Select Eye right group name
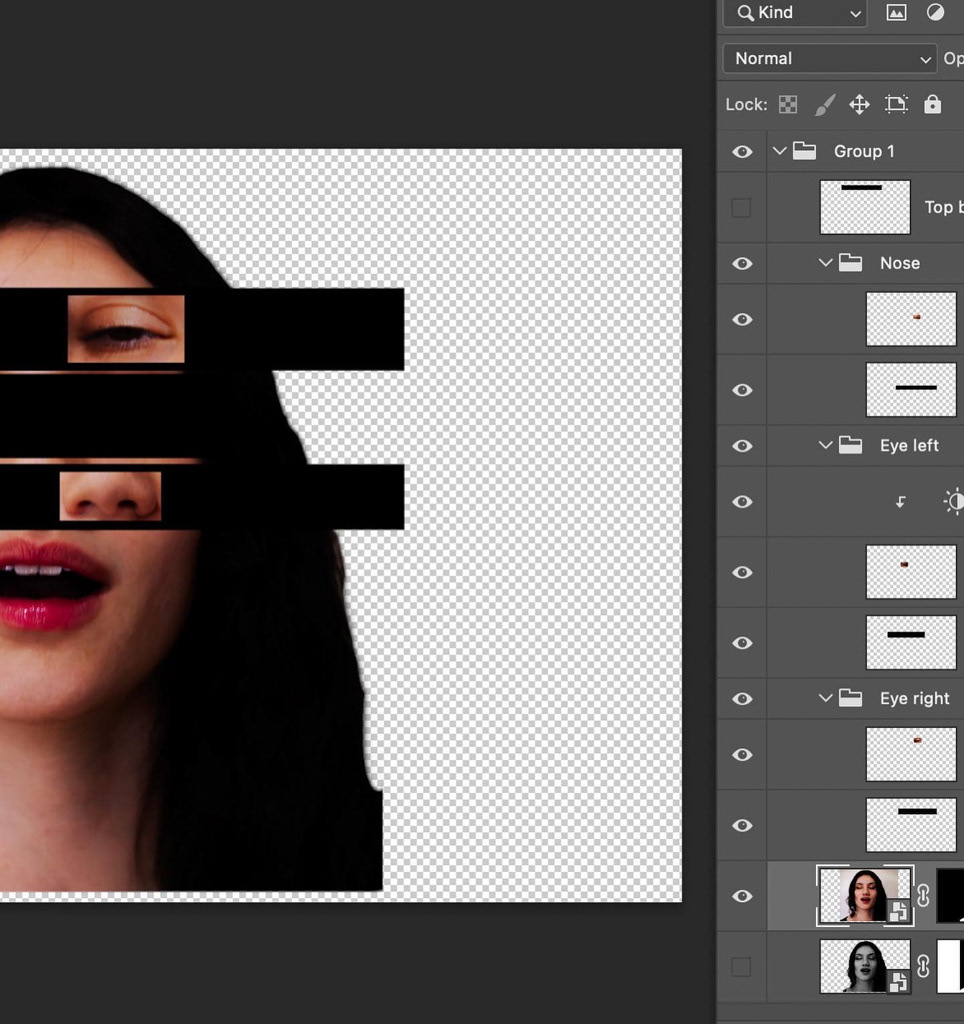Image resolution: width=964 pixels, height=1024 pixels. tap(914, 698)
